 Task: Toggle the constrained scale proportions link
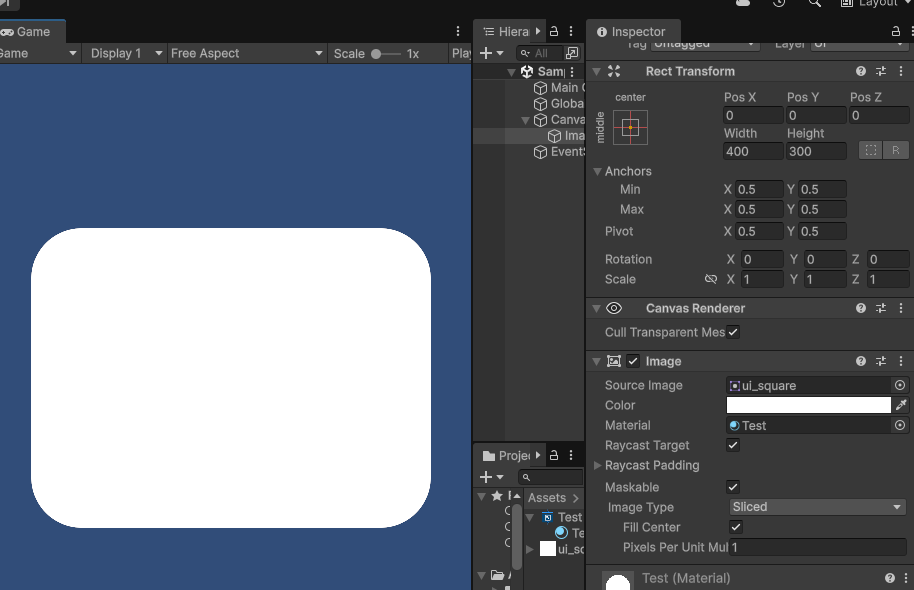coord(711,279)
